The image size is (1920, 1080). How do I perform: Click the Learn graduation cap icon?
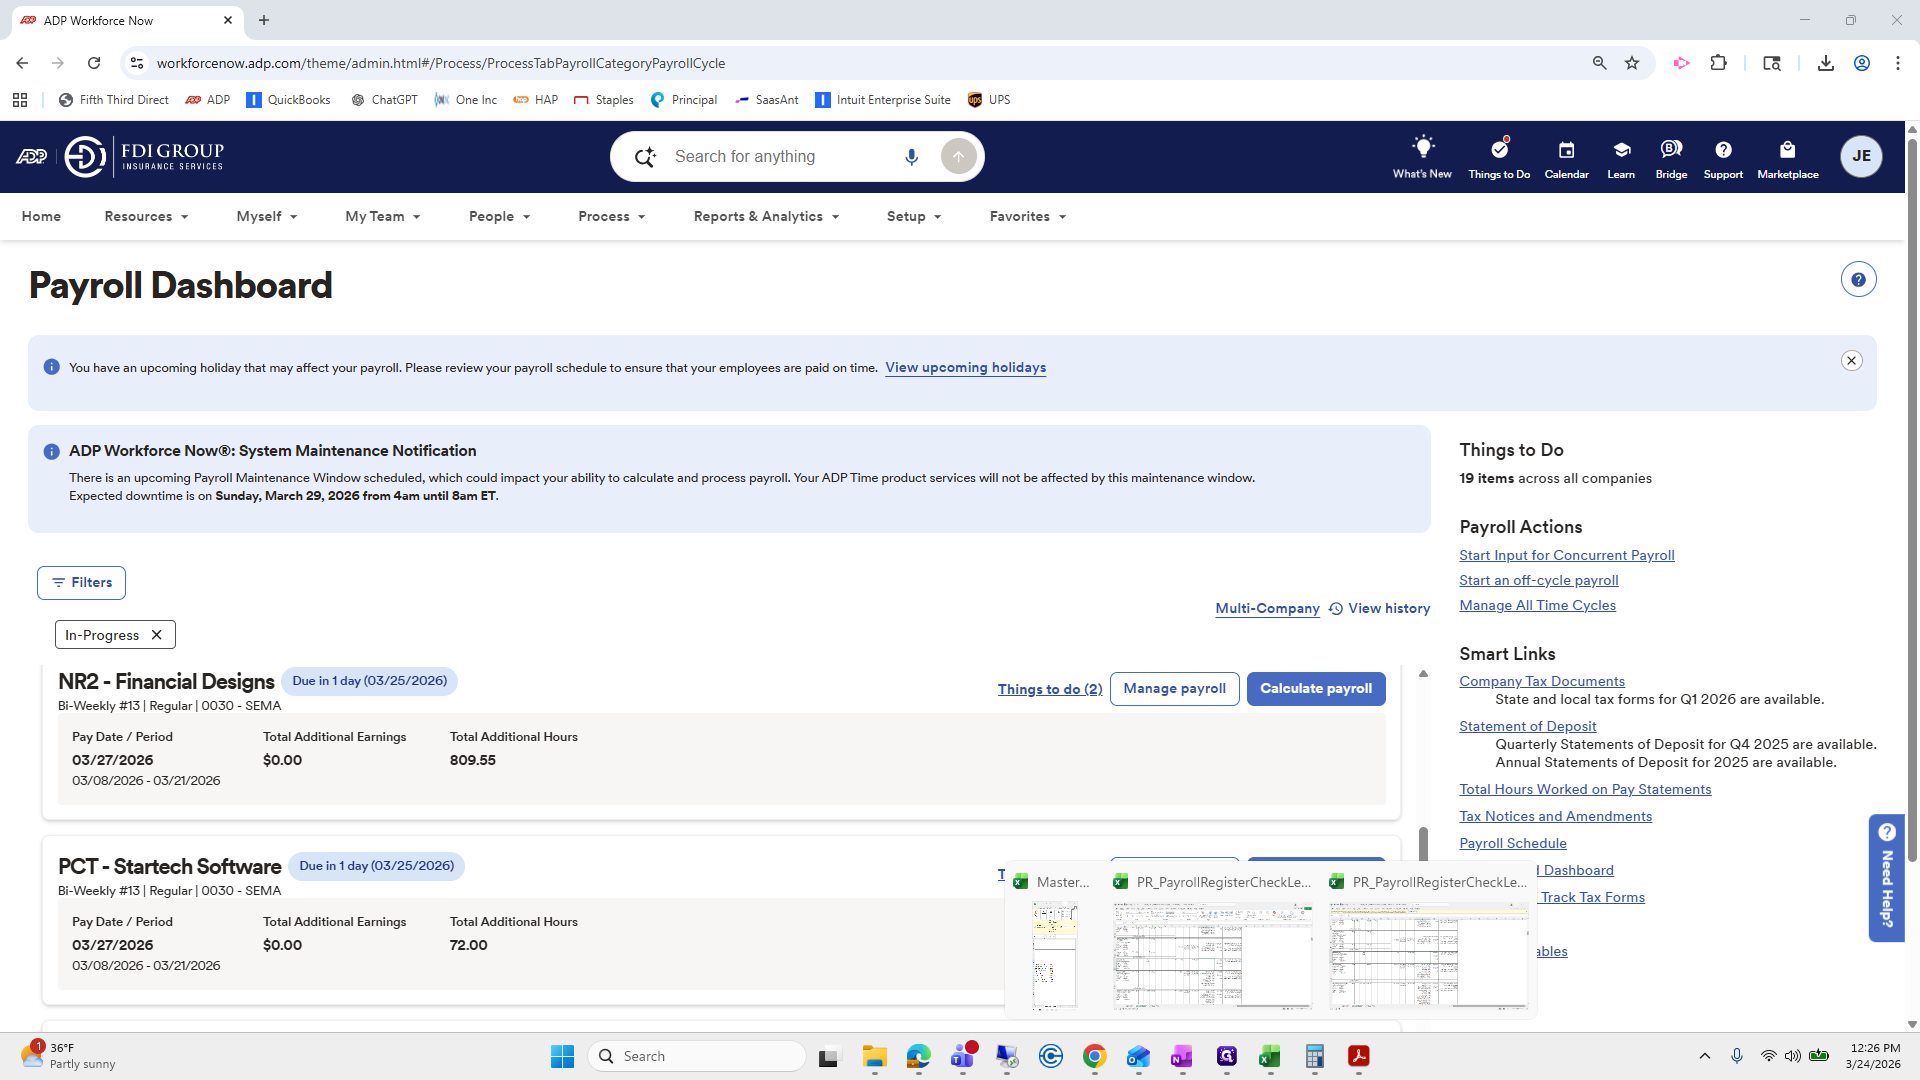[x=1621, y=150]
